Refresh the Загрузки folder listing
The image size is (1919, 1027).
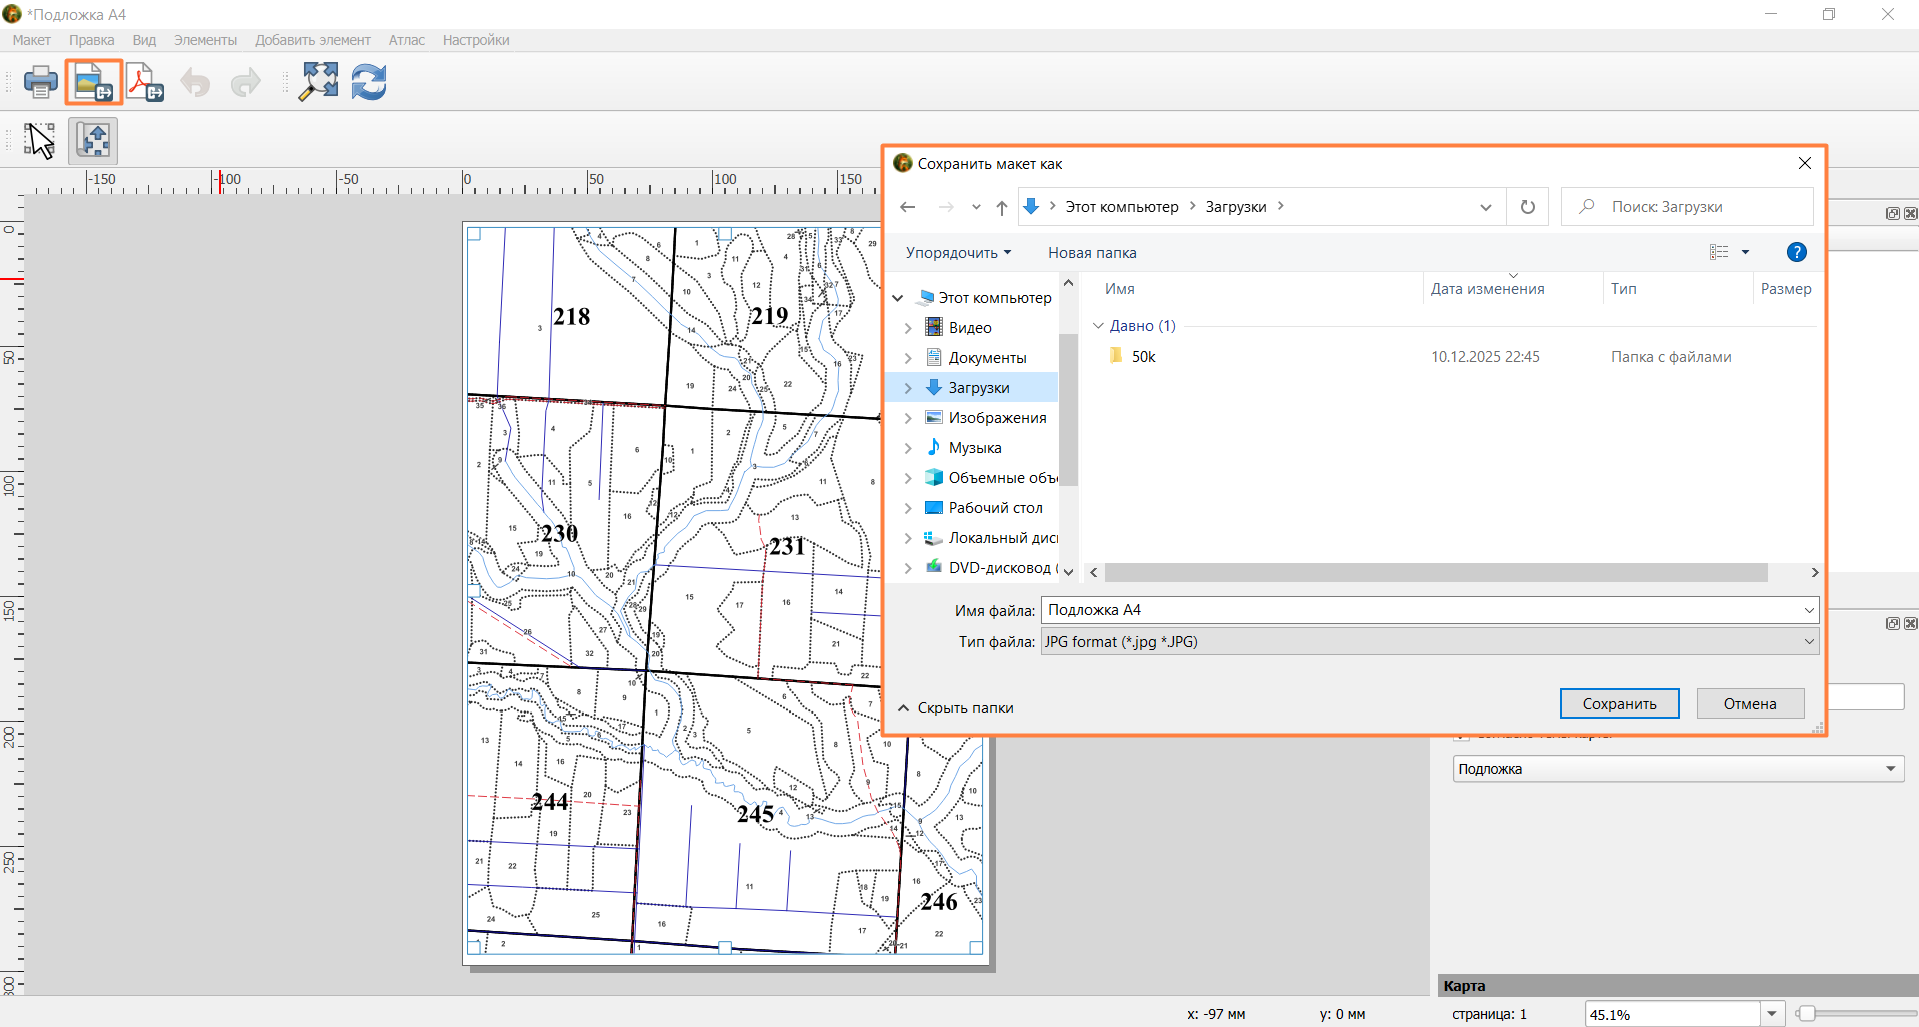tap(1527, 207)
